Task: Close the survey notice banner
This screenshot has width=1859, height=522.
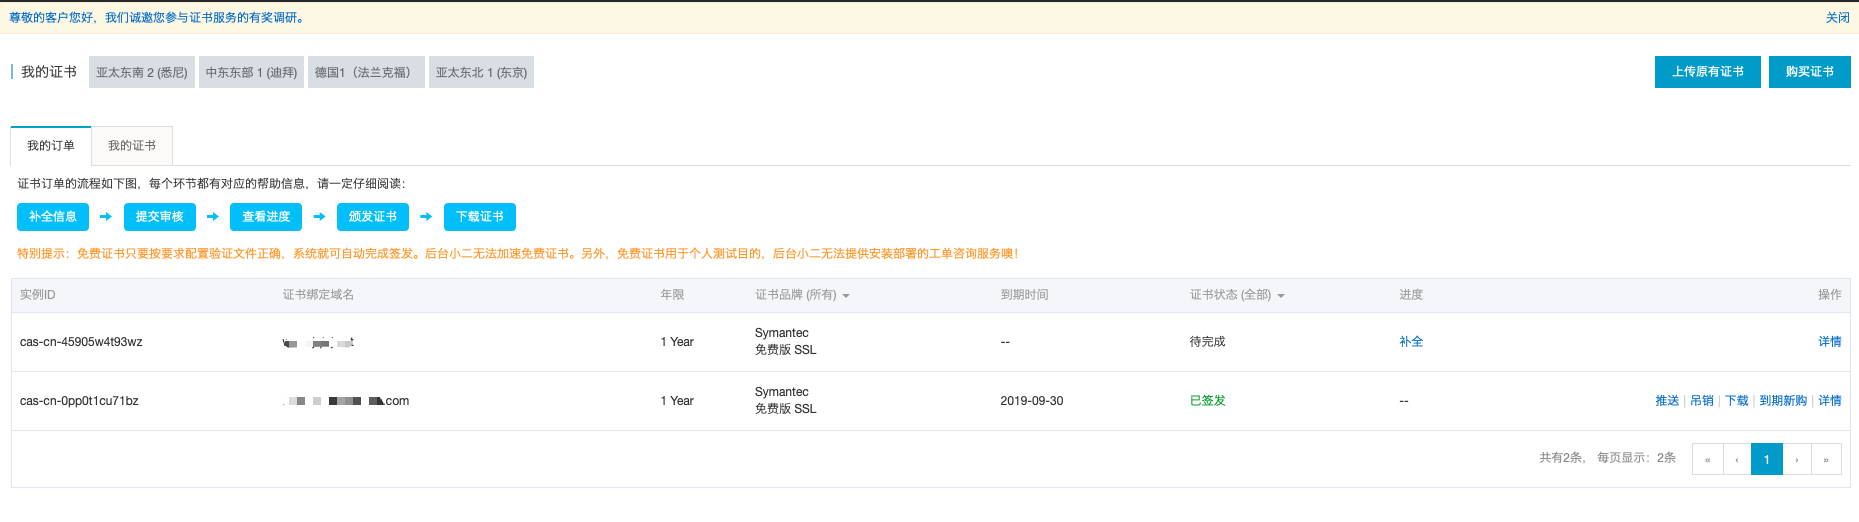Action: (x=1837, y=18)
